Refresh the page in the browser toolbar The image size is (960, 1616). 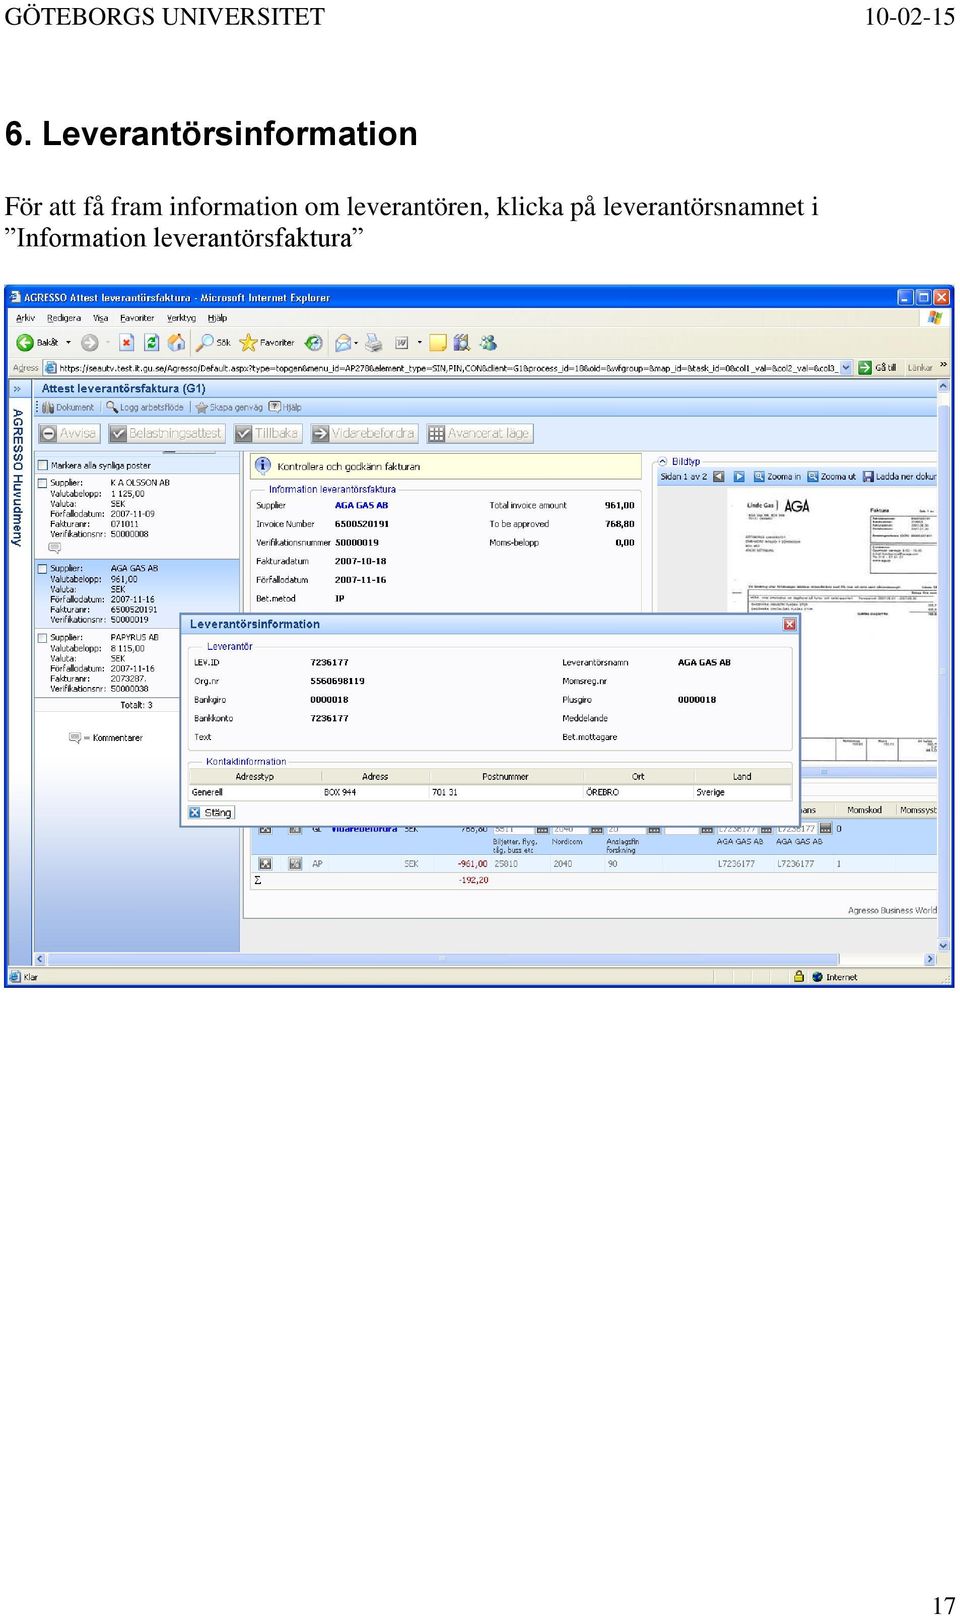click(152, 343)
